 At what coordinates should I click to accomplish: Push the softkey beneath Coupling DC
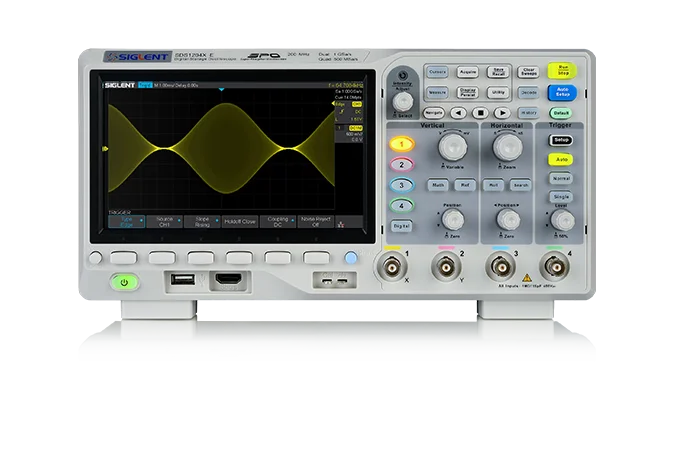278,258
